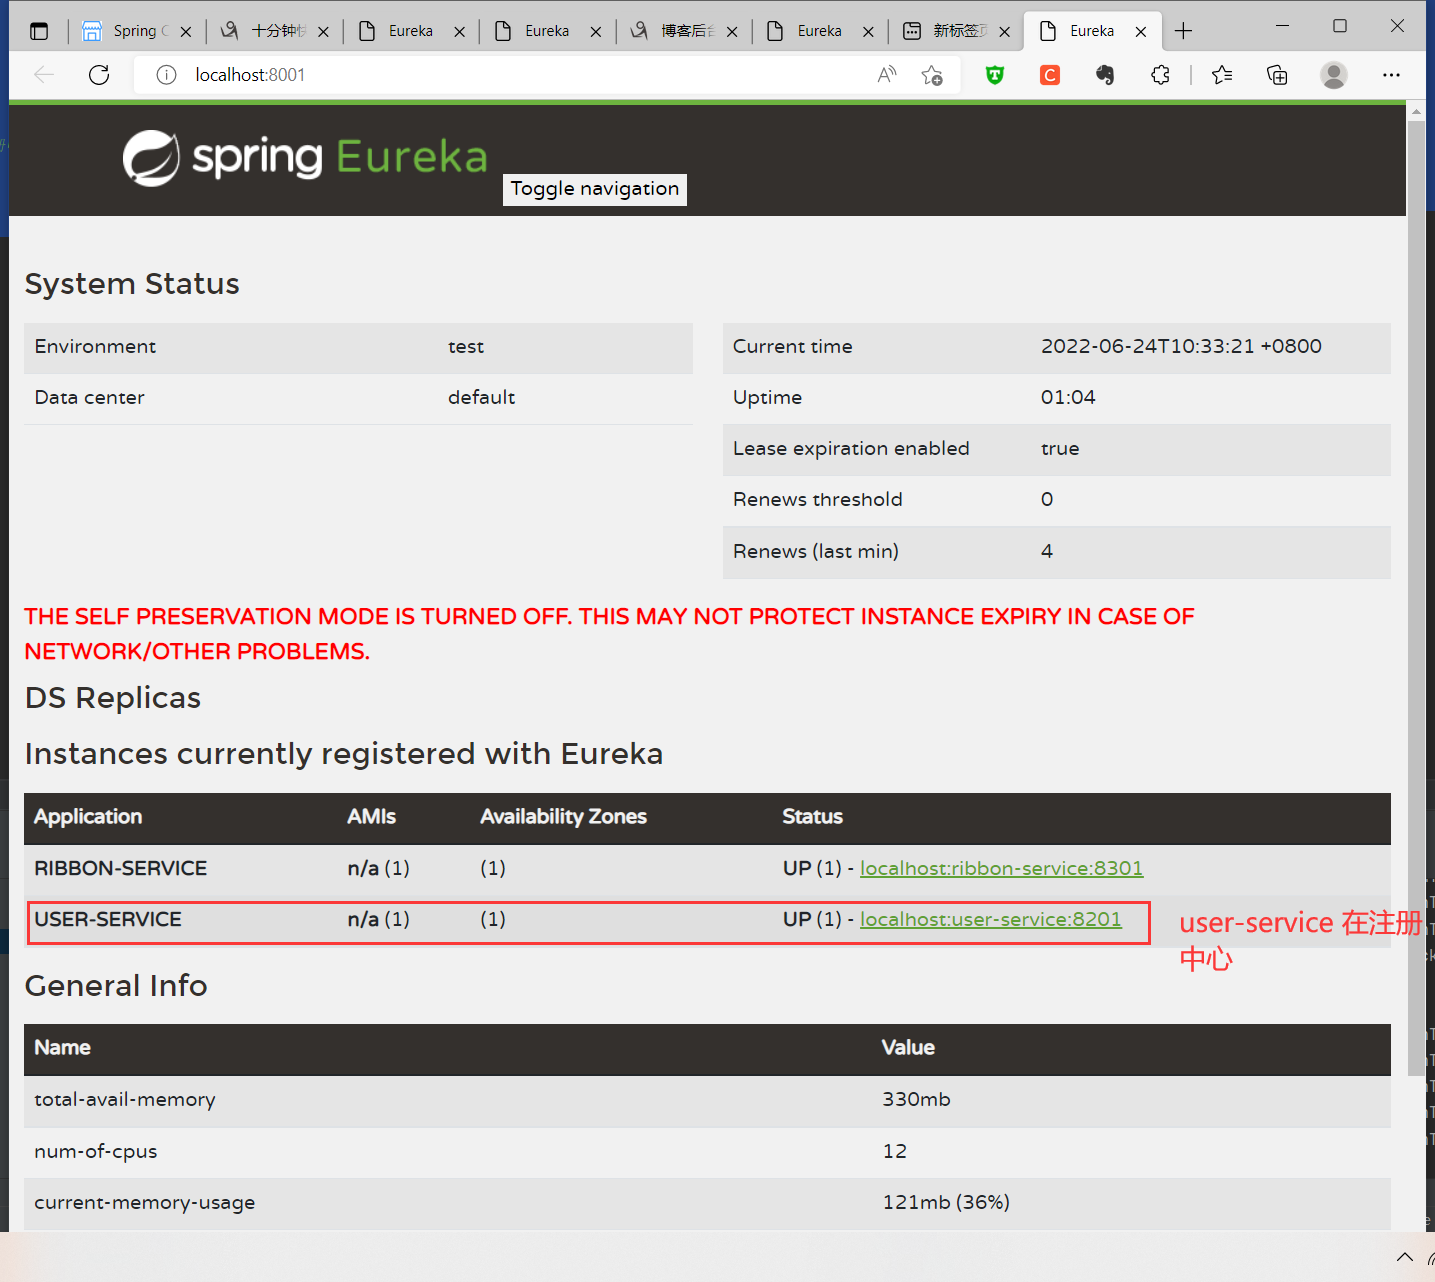This screenshot has height=1282, width=1435.
Task: Click the AMIs column header
Action: [371, 817]
